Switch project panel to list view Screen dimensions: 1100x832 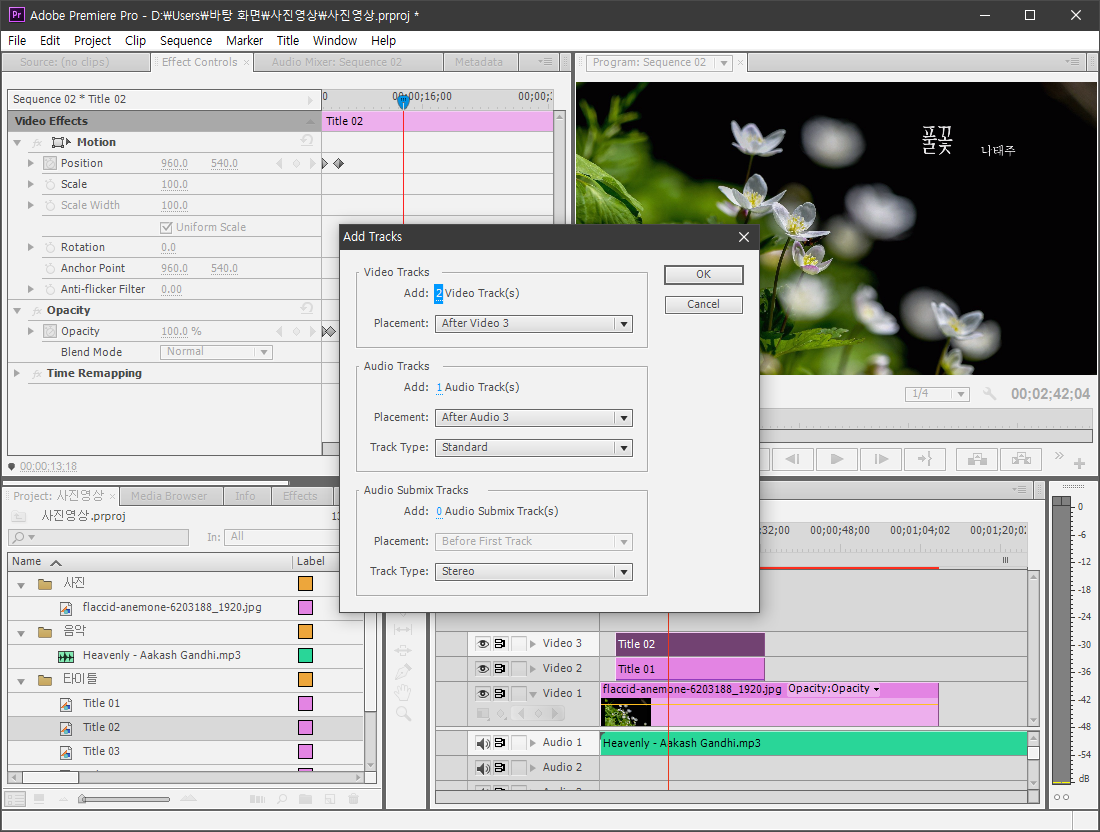point(15,799)
